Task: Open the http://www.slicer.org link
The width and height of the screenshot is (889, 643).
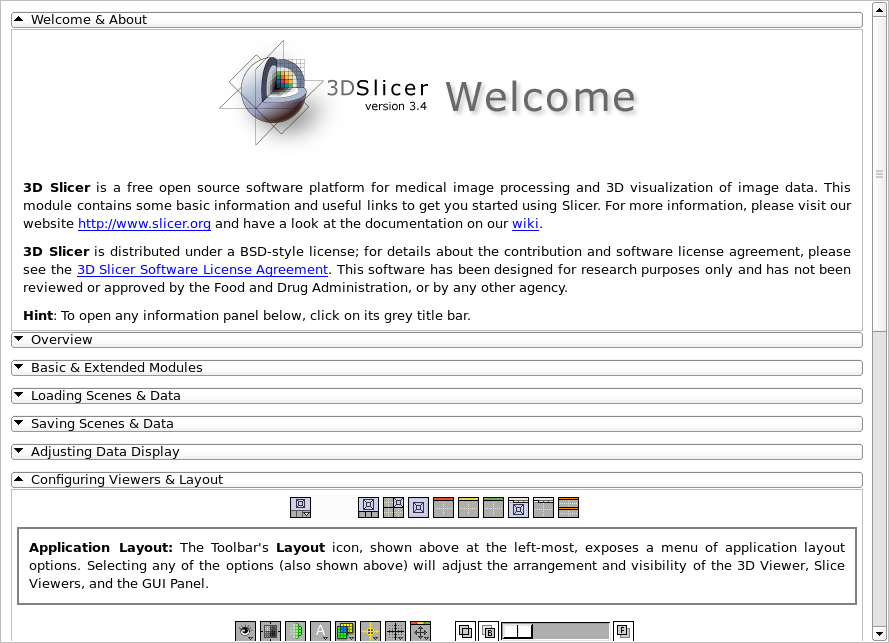Action: (144, 224)
